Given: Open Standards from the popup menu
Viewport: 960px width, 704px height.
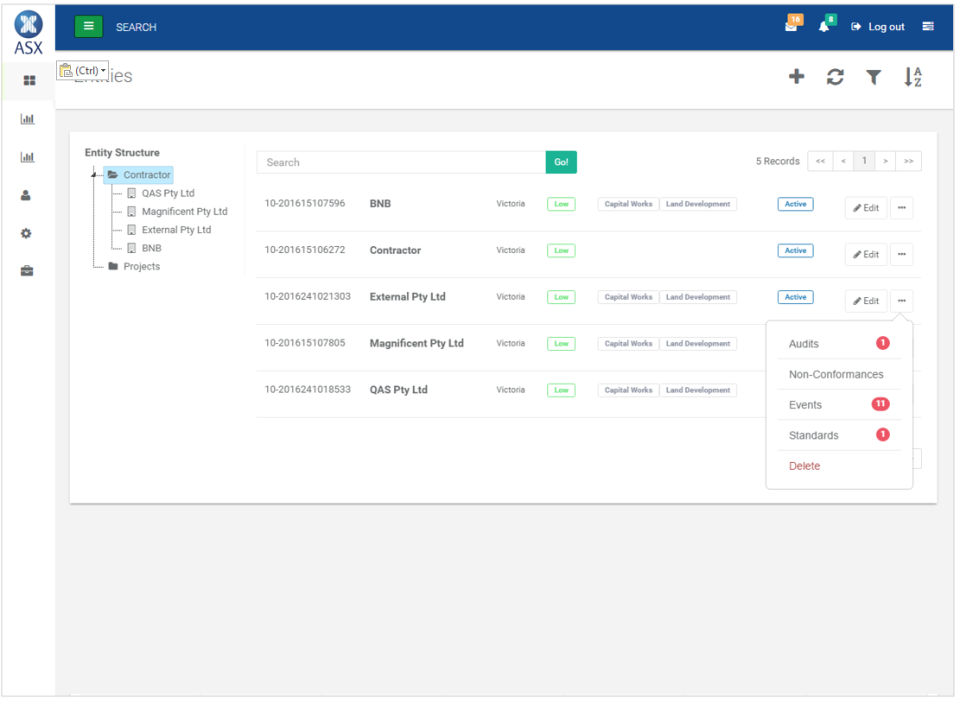Looking at the screenshot, I should click(839, 436).
